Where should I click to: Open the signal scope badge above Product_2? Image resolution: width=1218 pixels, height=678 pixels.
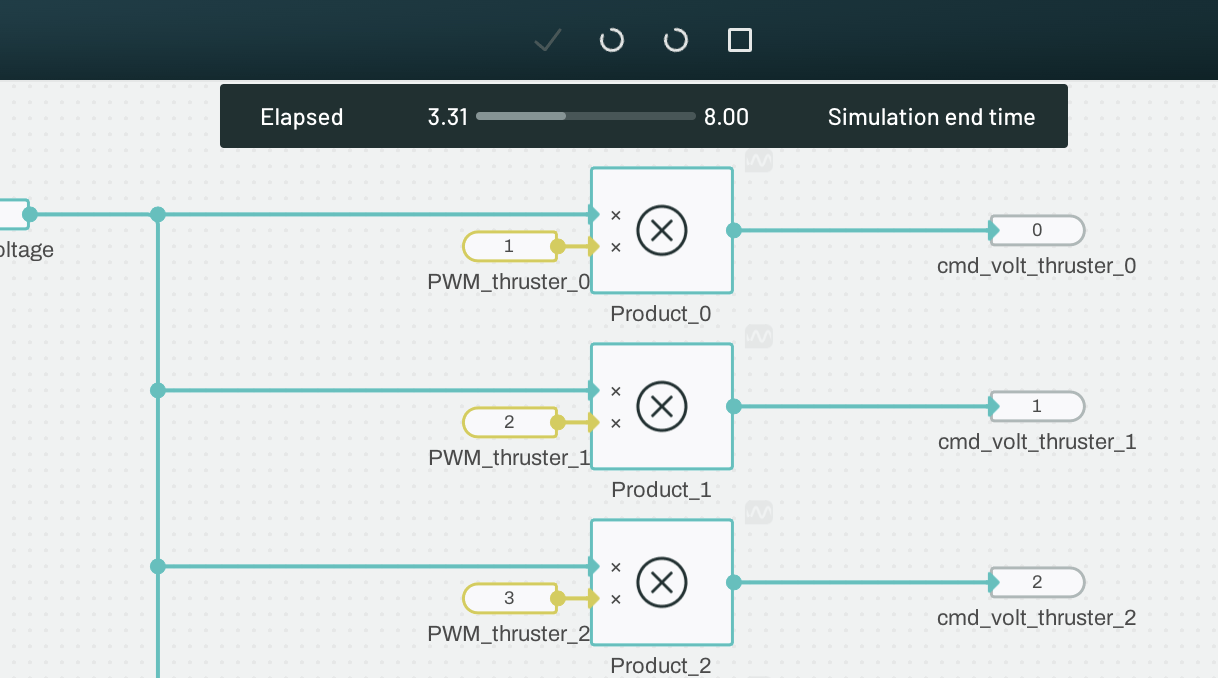pyautogui.click(x=758, y=511)
